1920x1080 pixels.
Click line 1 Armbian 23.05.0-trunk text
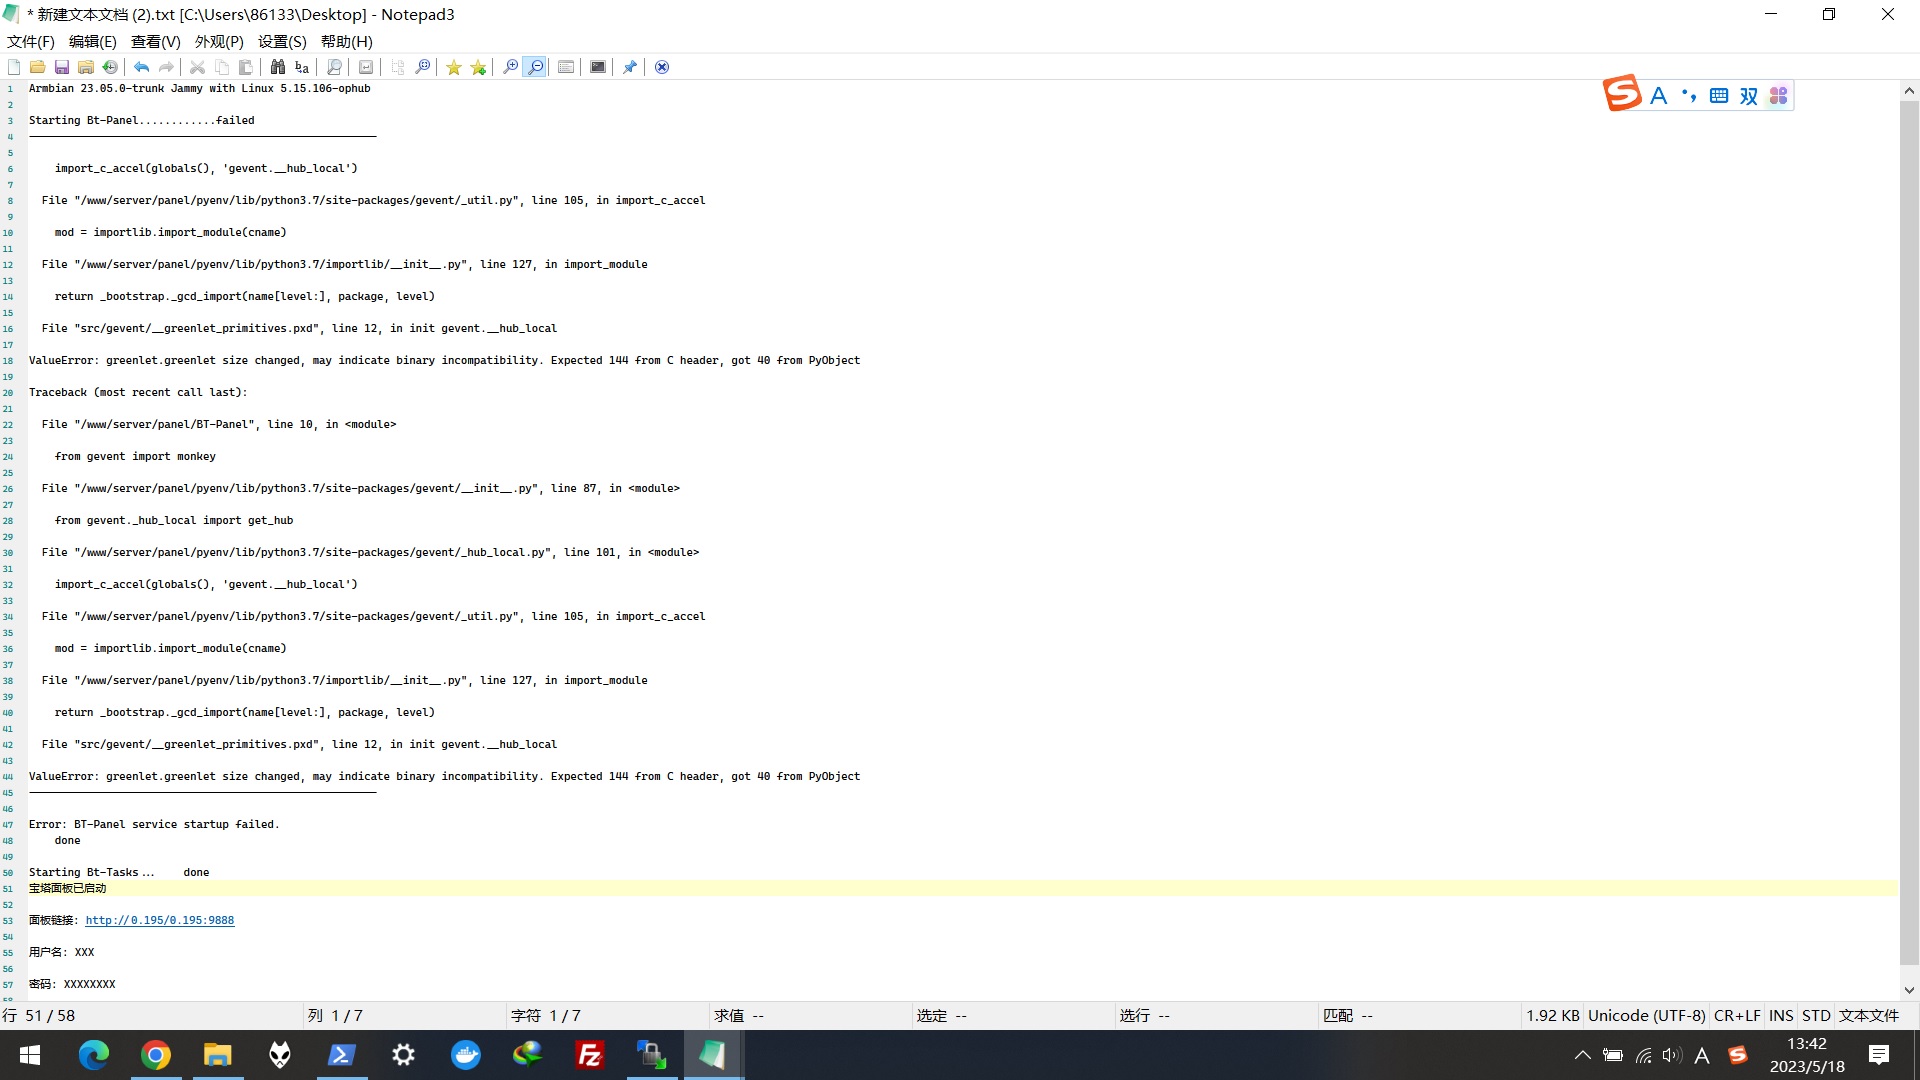(200, 88)
